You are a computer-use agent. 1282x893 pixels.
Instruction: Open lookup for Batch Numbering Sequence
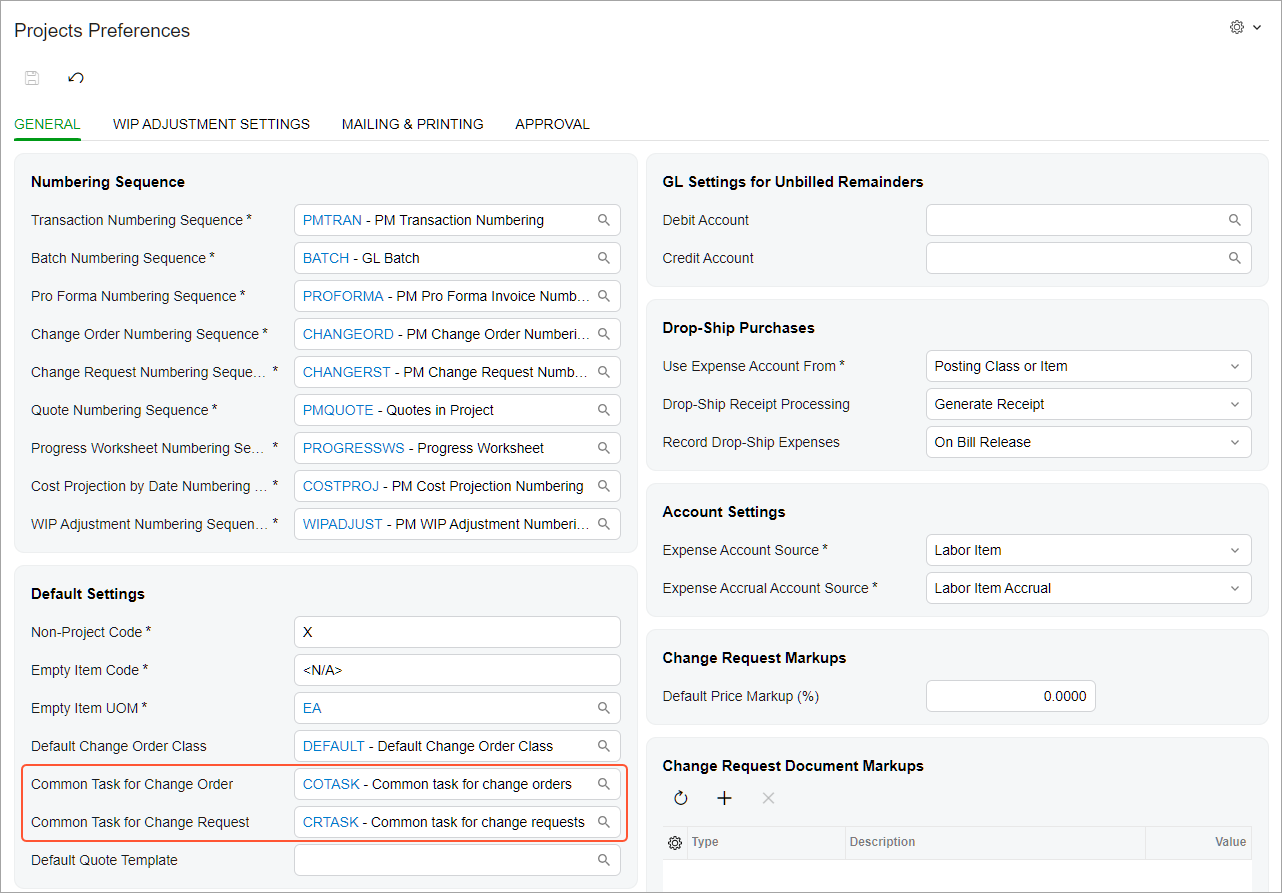coord(604,258)
